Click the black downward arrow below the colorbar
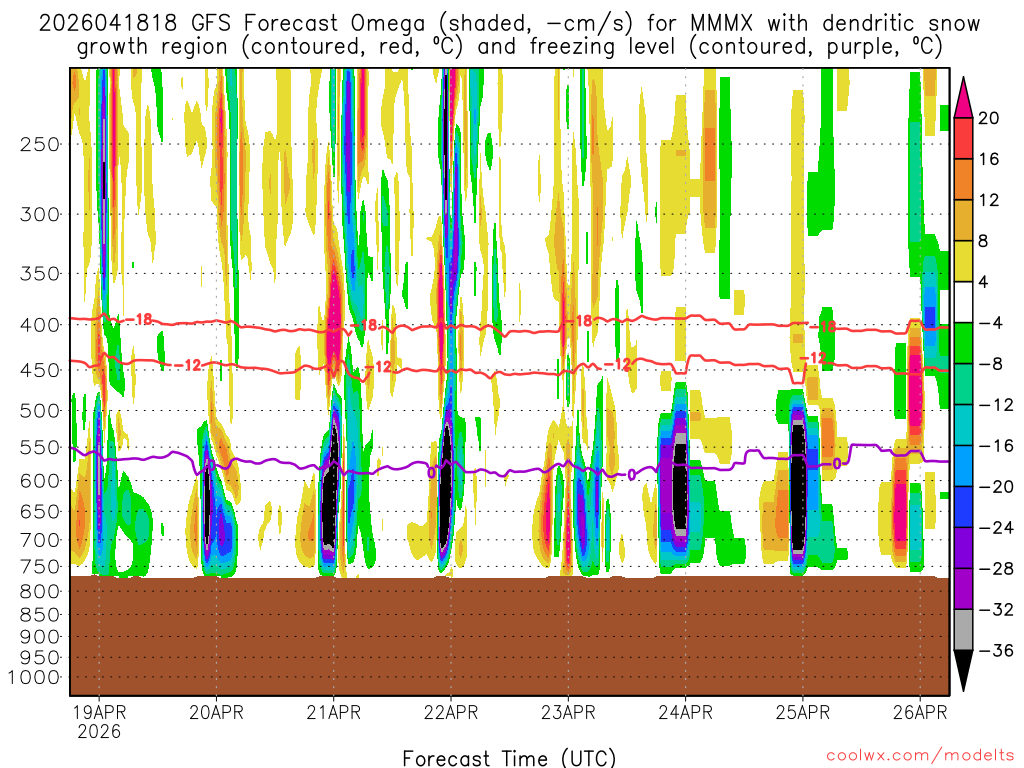1024x768 pixels. [964, 669]
